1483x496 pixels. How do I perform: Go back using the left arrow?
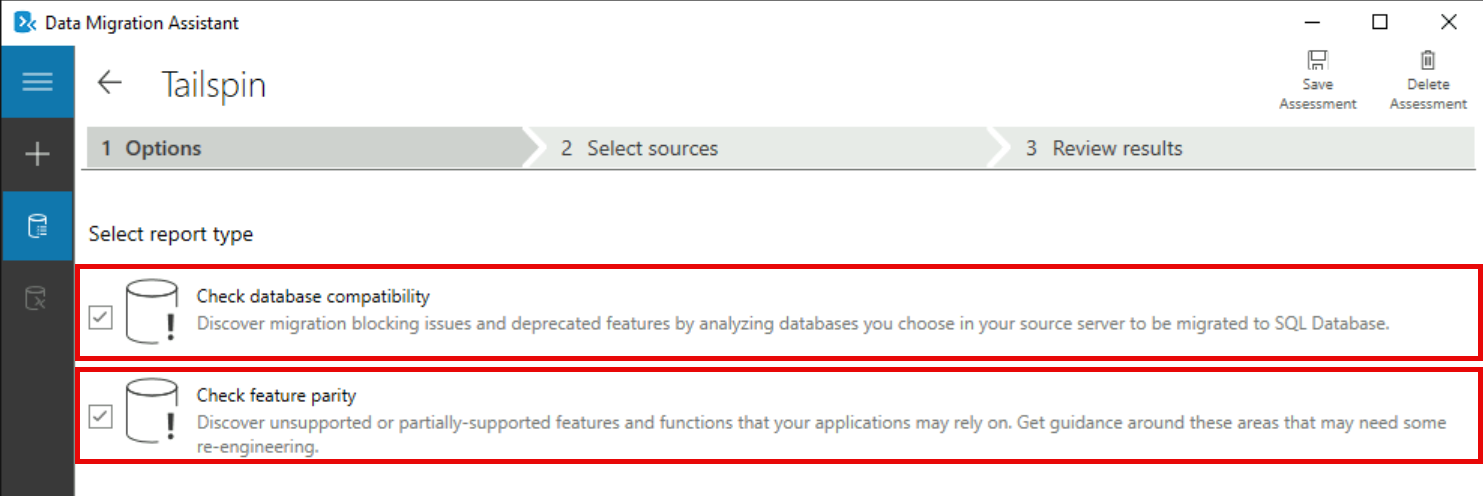[x=109, y=83]
